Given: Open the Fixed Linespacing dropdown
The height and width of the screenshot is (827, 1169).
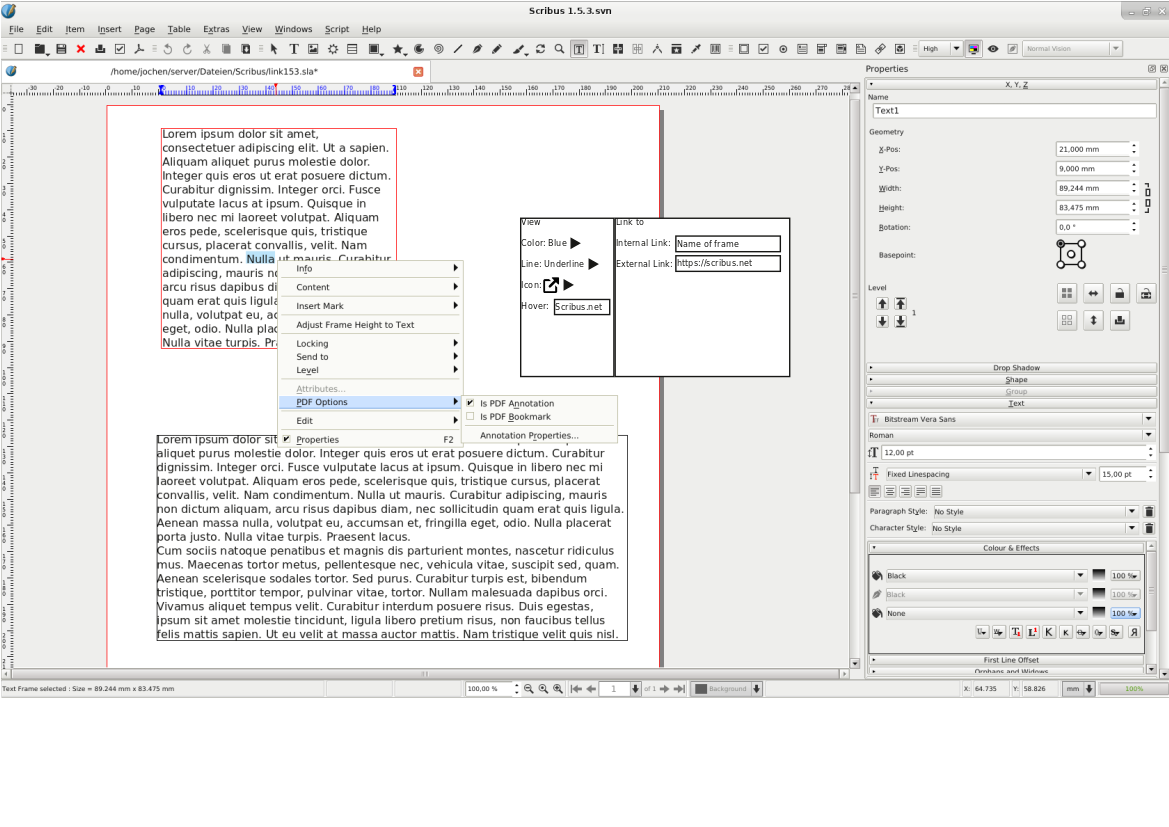Looking at the screenshot, I should [1088, 474].
